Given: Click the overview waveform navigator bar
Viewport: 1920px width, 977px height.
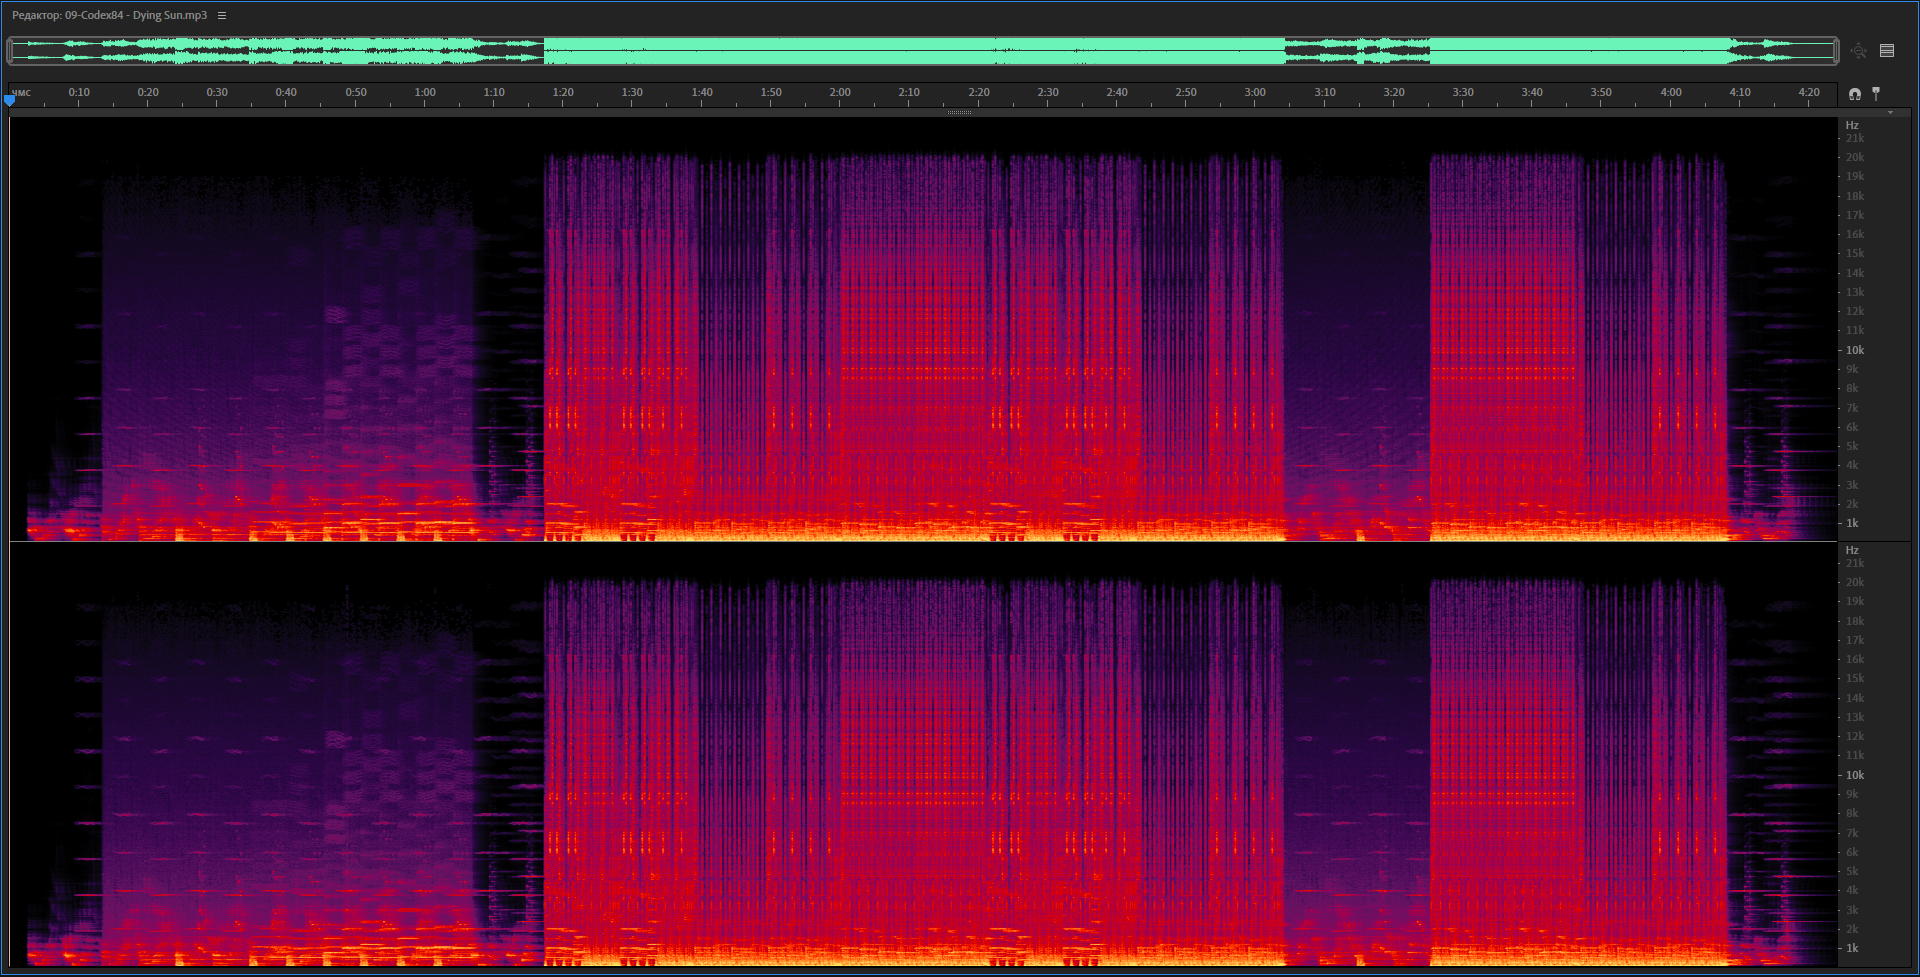Looking at the screenshot, I should [923, 51].
